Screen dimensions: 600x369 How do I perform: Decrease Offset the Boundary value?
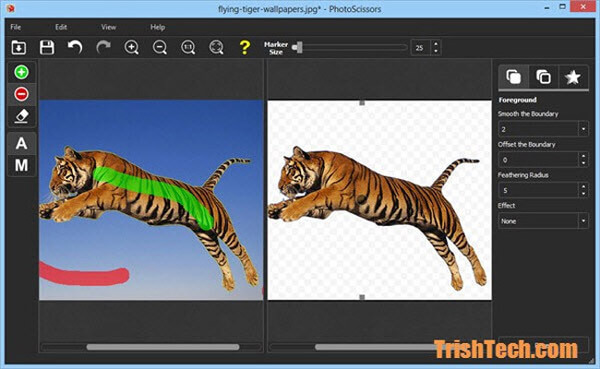pyautogui.click(x=583, y=163)
